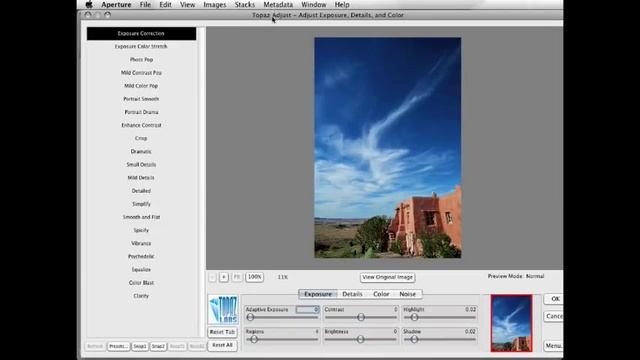Click the Adaptive Exposure slider handle
640x360 pixels.
250,317
